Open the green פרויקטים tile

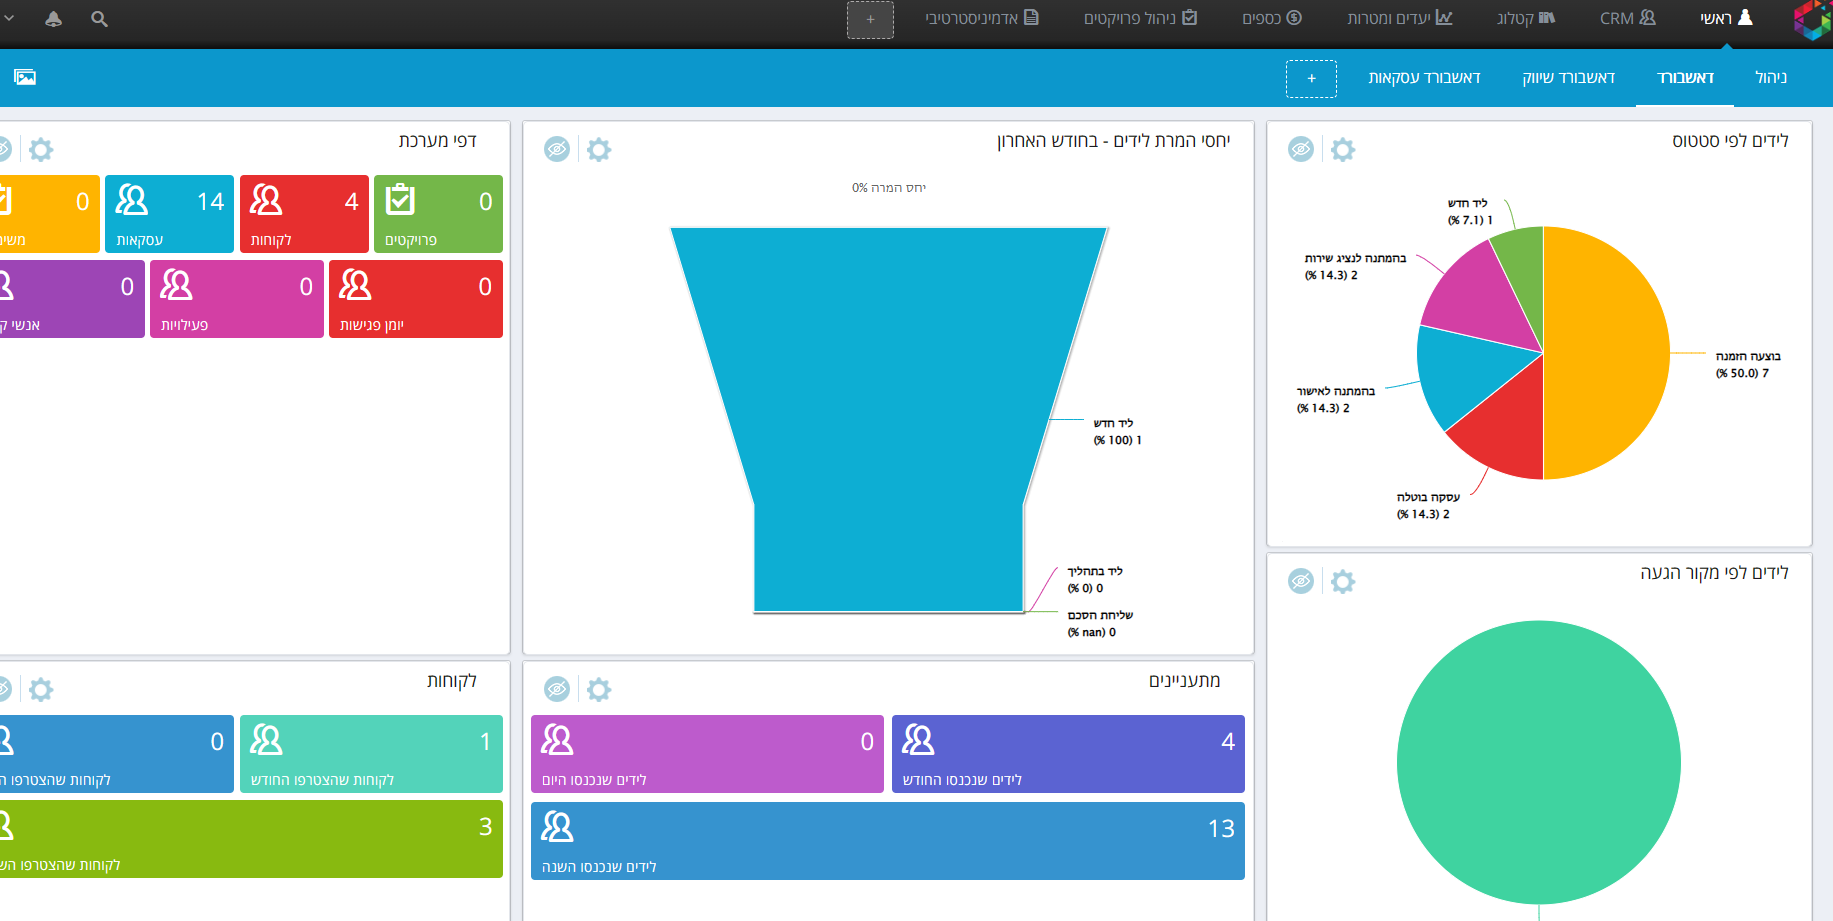438,214
